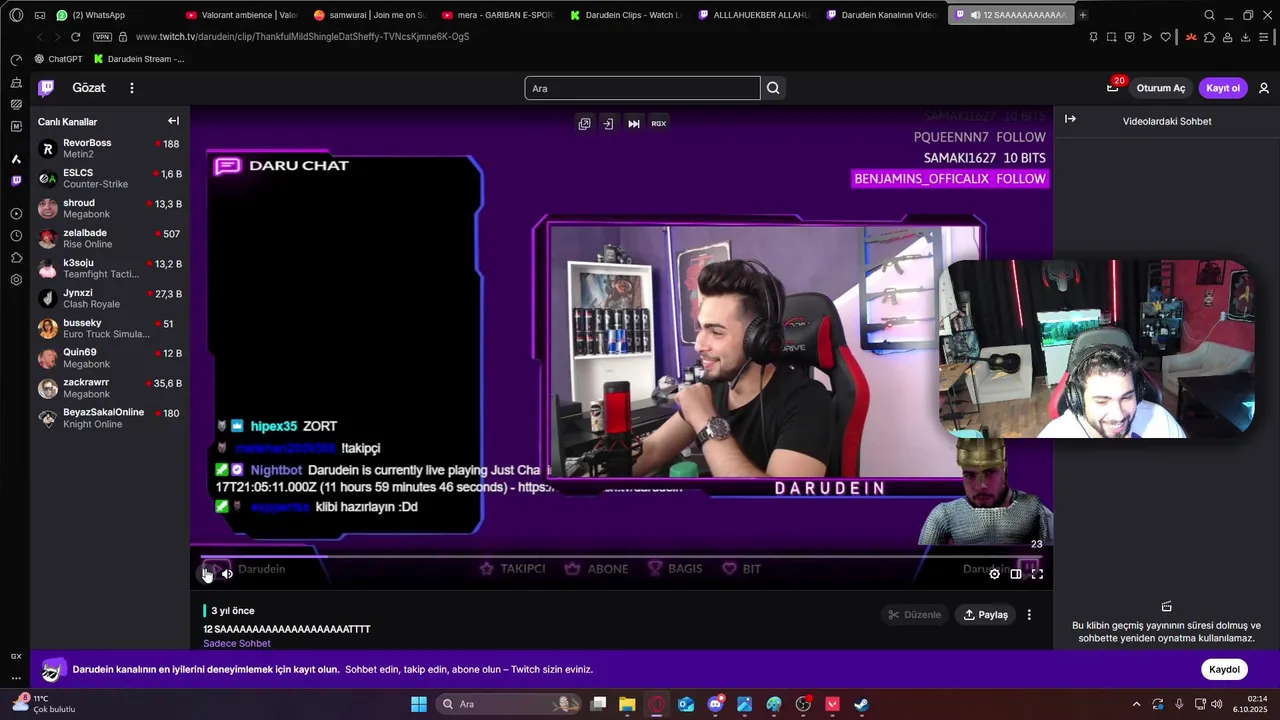Open browser downloads icon
This screenshot has width=1280, height=720.
click(1246, 37)
